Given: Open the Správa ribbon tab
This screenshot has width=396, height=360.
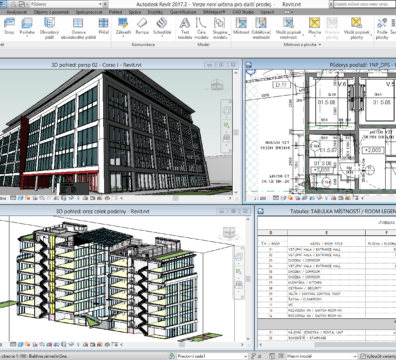Looking at the screenshot, I should pos(135,12).
